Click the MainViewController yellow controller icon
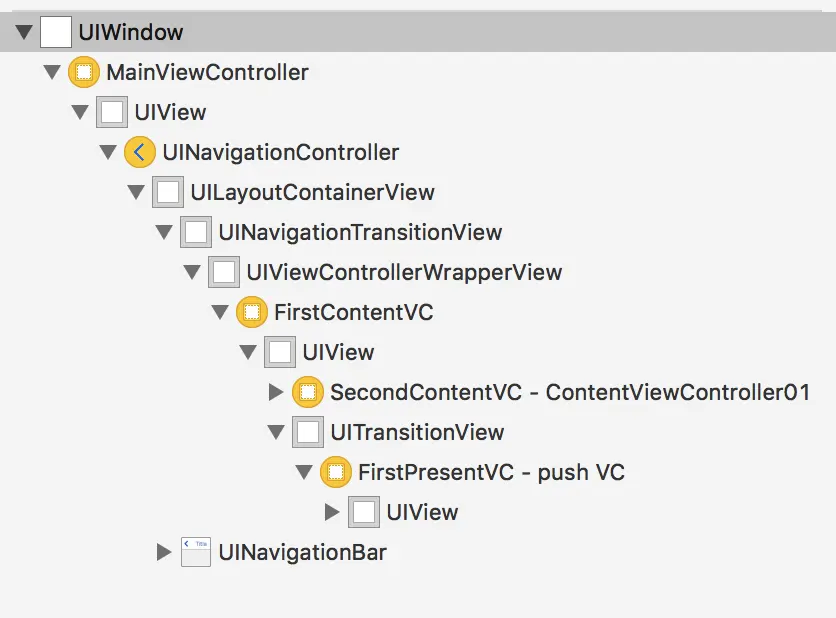836x618 pixels. pos(84,72)
